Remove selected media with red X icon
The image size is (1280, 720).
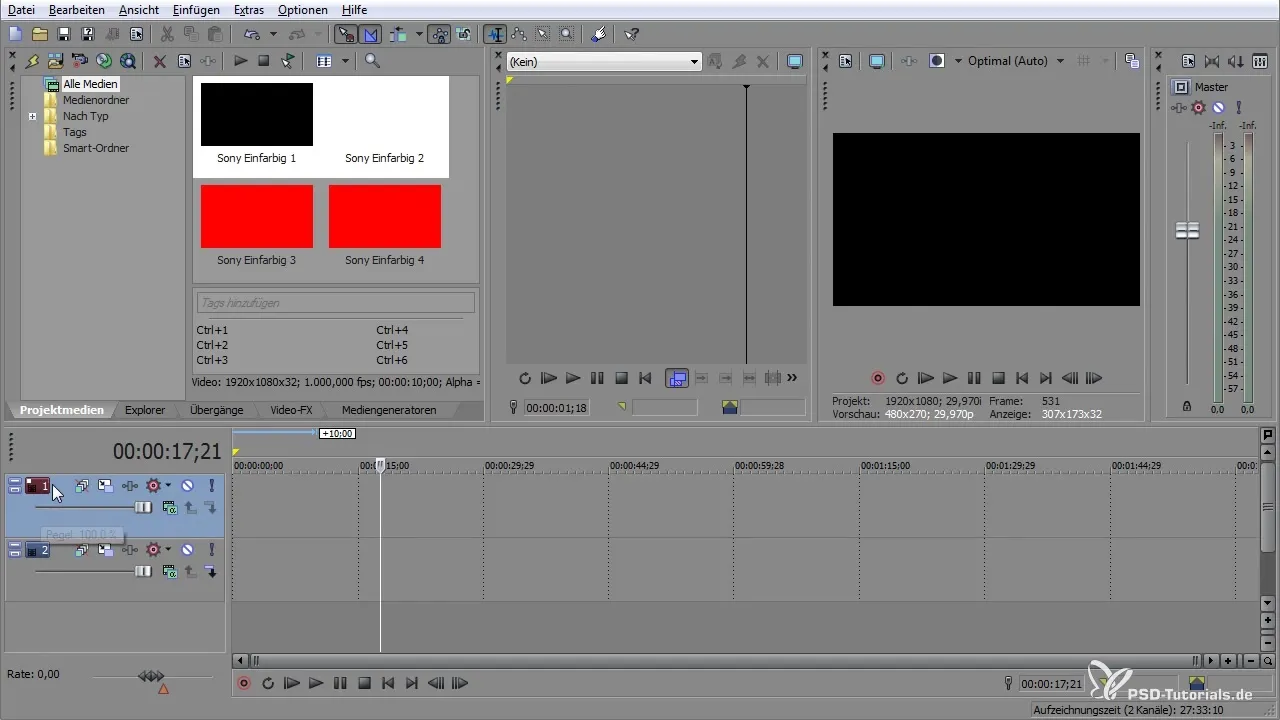point(159,61)
